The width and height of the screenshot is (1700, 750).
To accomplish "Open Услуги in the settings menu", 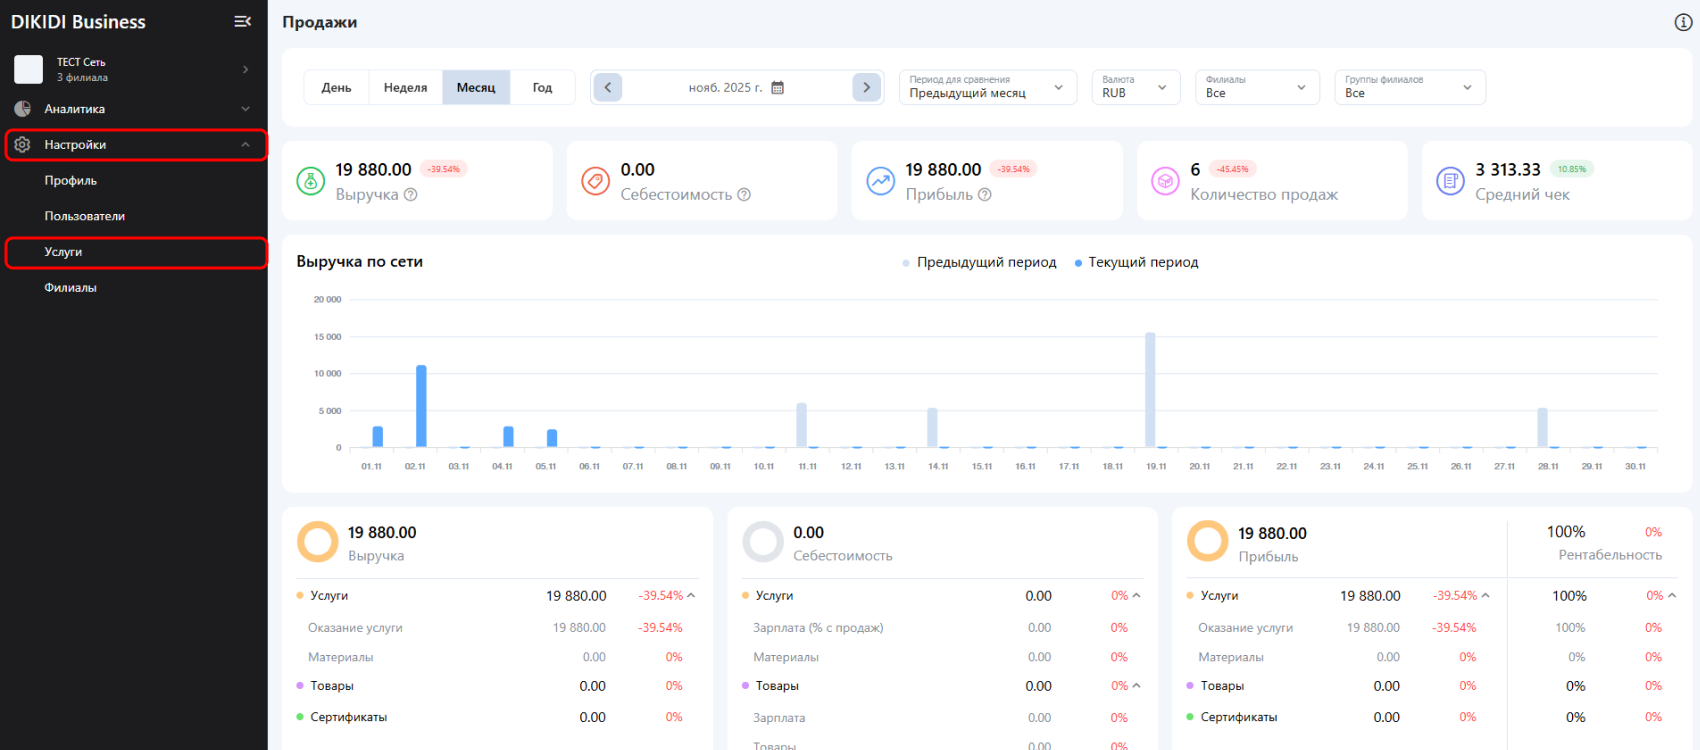I will tap(63, 252).
